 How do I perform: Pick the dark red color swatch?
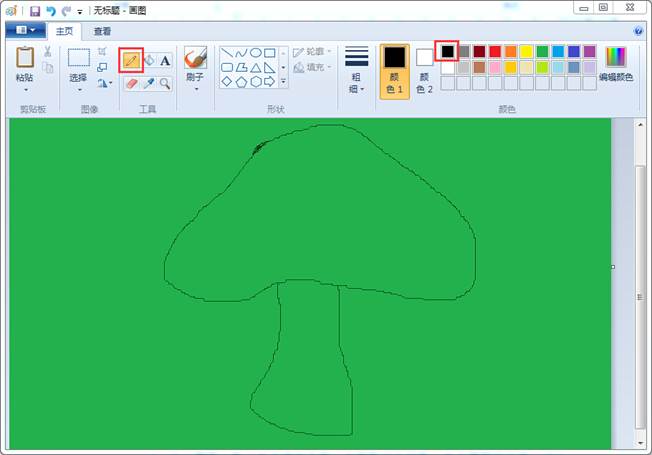coord(479,51)
